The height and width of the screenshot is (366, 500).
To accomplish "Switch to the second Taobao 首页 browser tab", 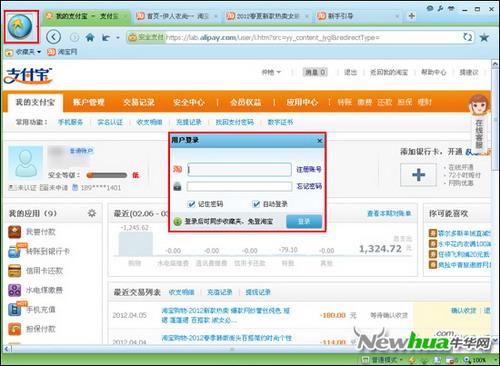I will (177, 16).
